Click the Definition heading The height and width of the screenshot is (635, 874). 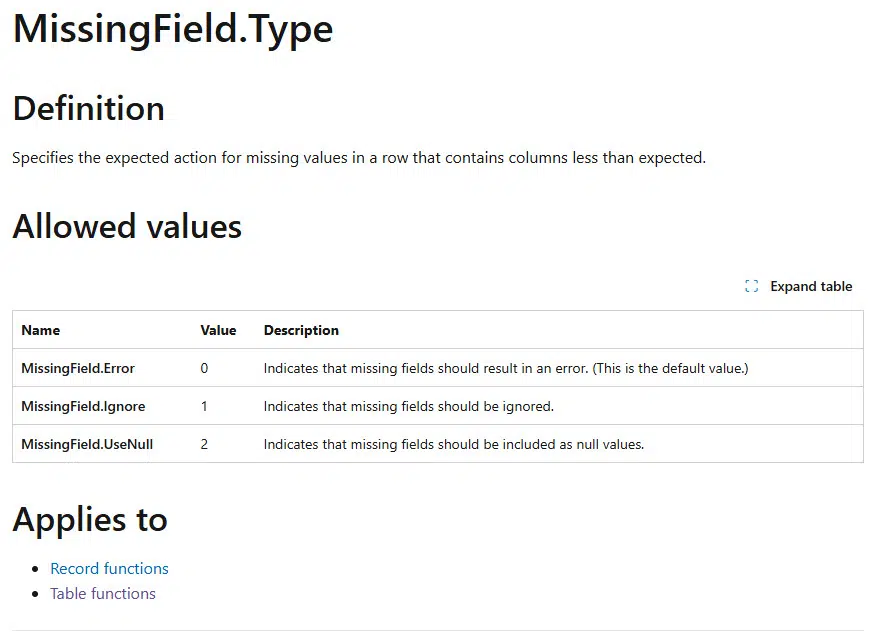point(88,110)
